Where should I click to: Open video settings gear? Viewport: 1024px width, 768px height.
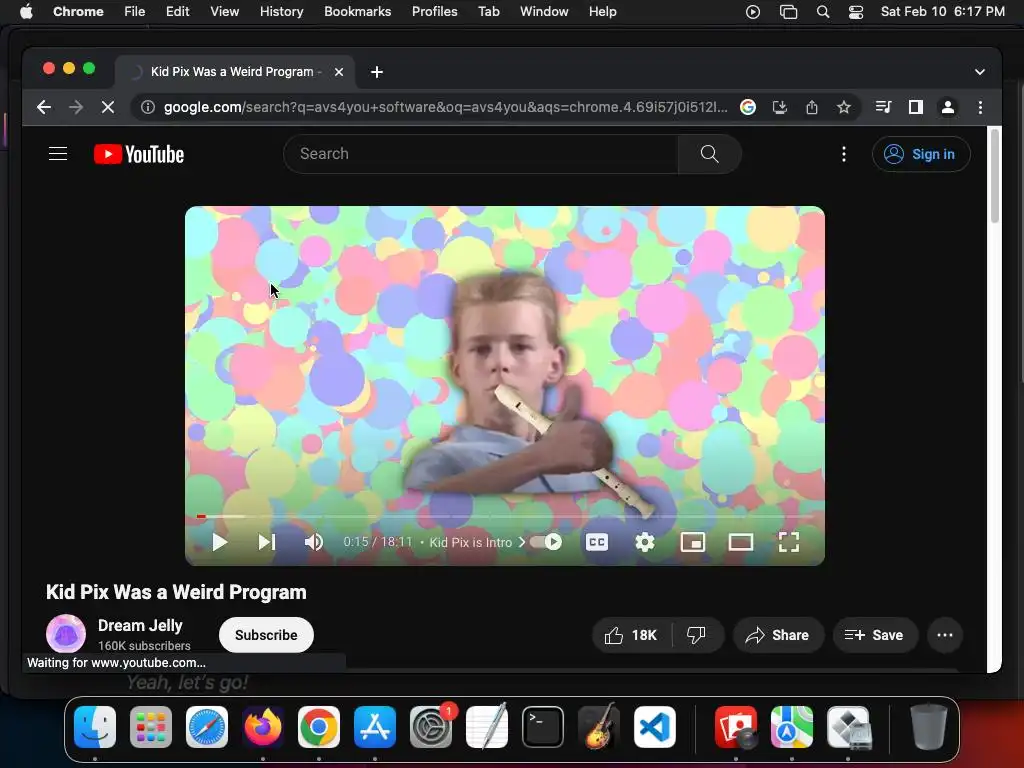point(645,542)
